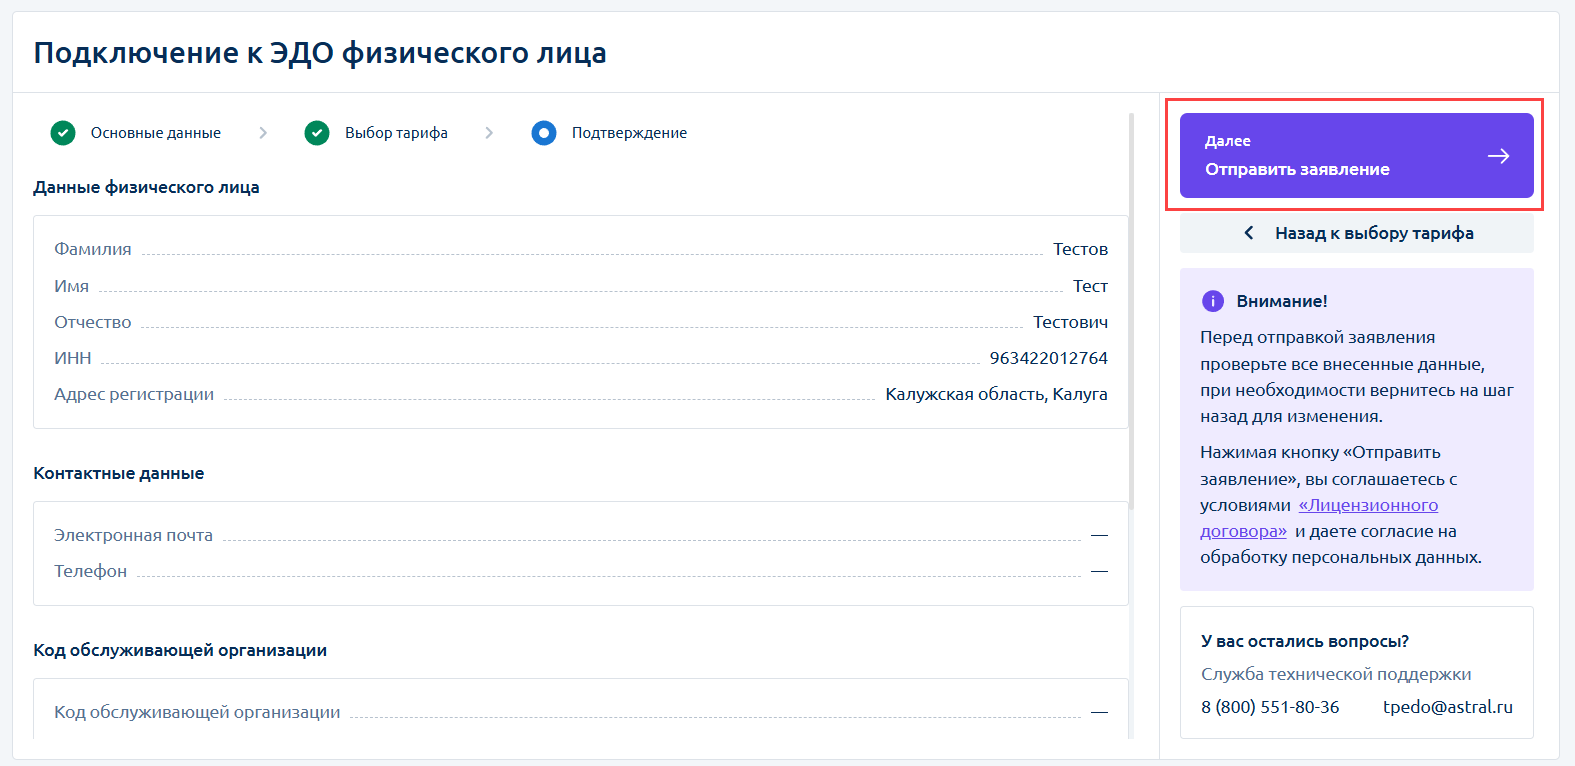Image resolution: width=1575 pixels, height=766 pixels.
Task: Click page title Подключение к ЭДО физического лица
Action: click(x=320, y=52)
